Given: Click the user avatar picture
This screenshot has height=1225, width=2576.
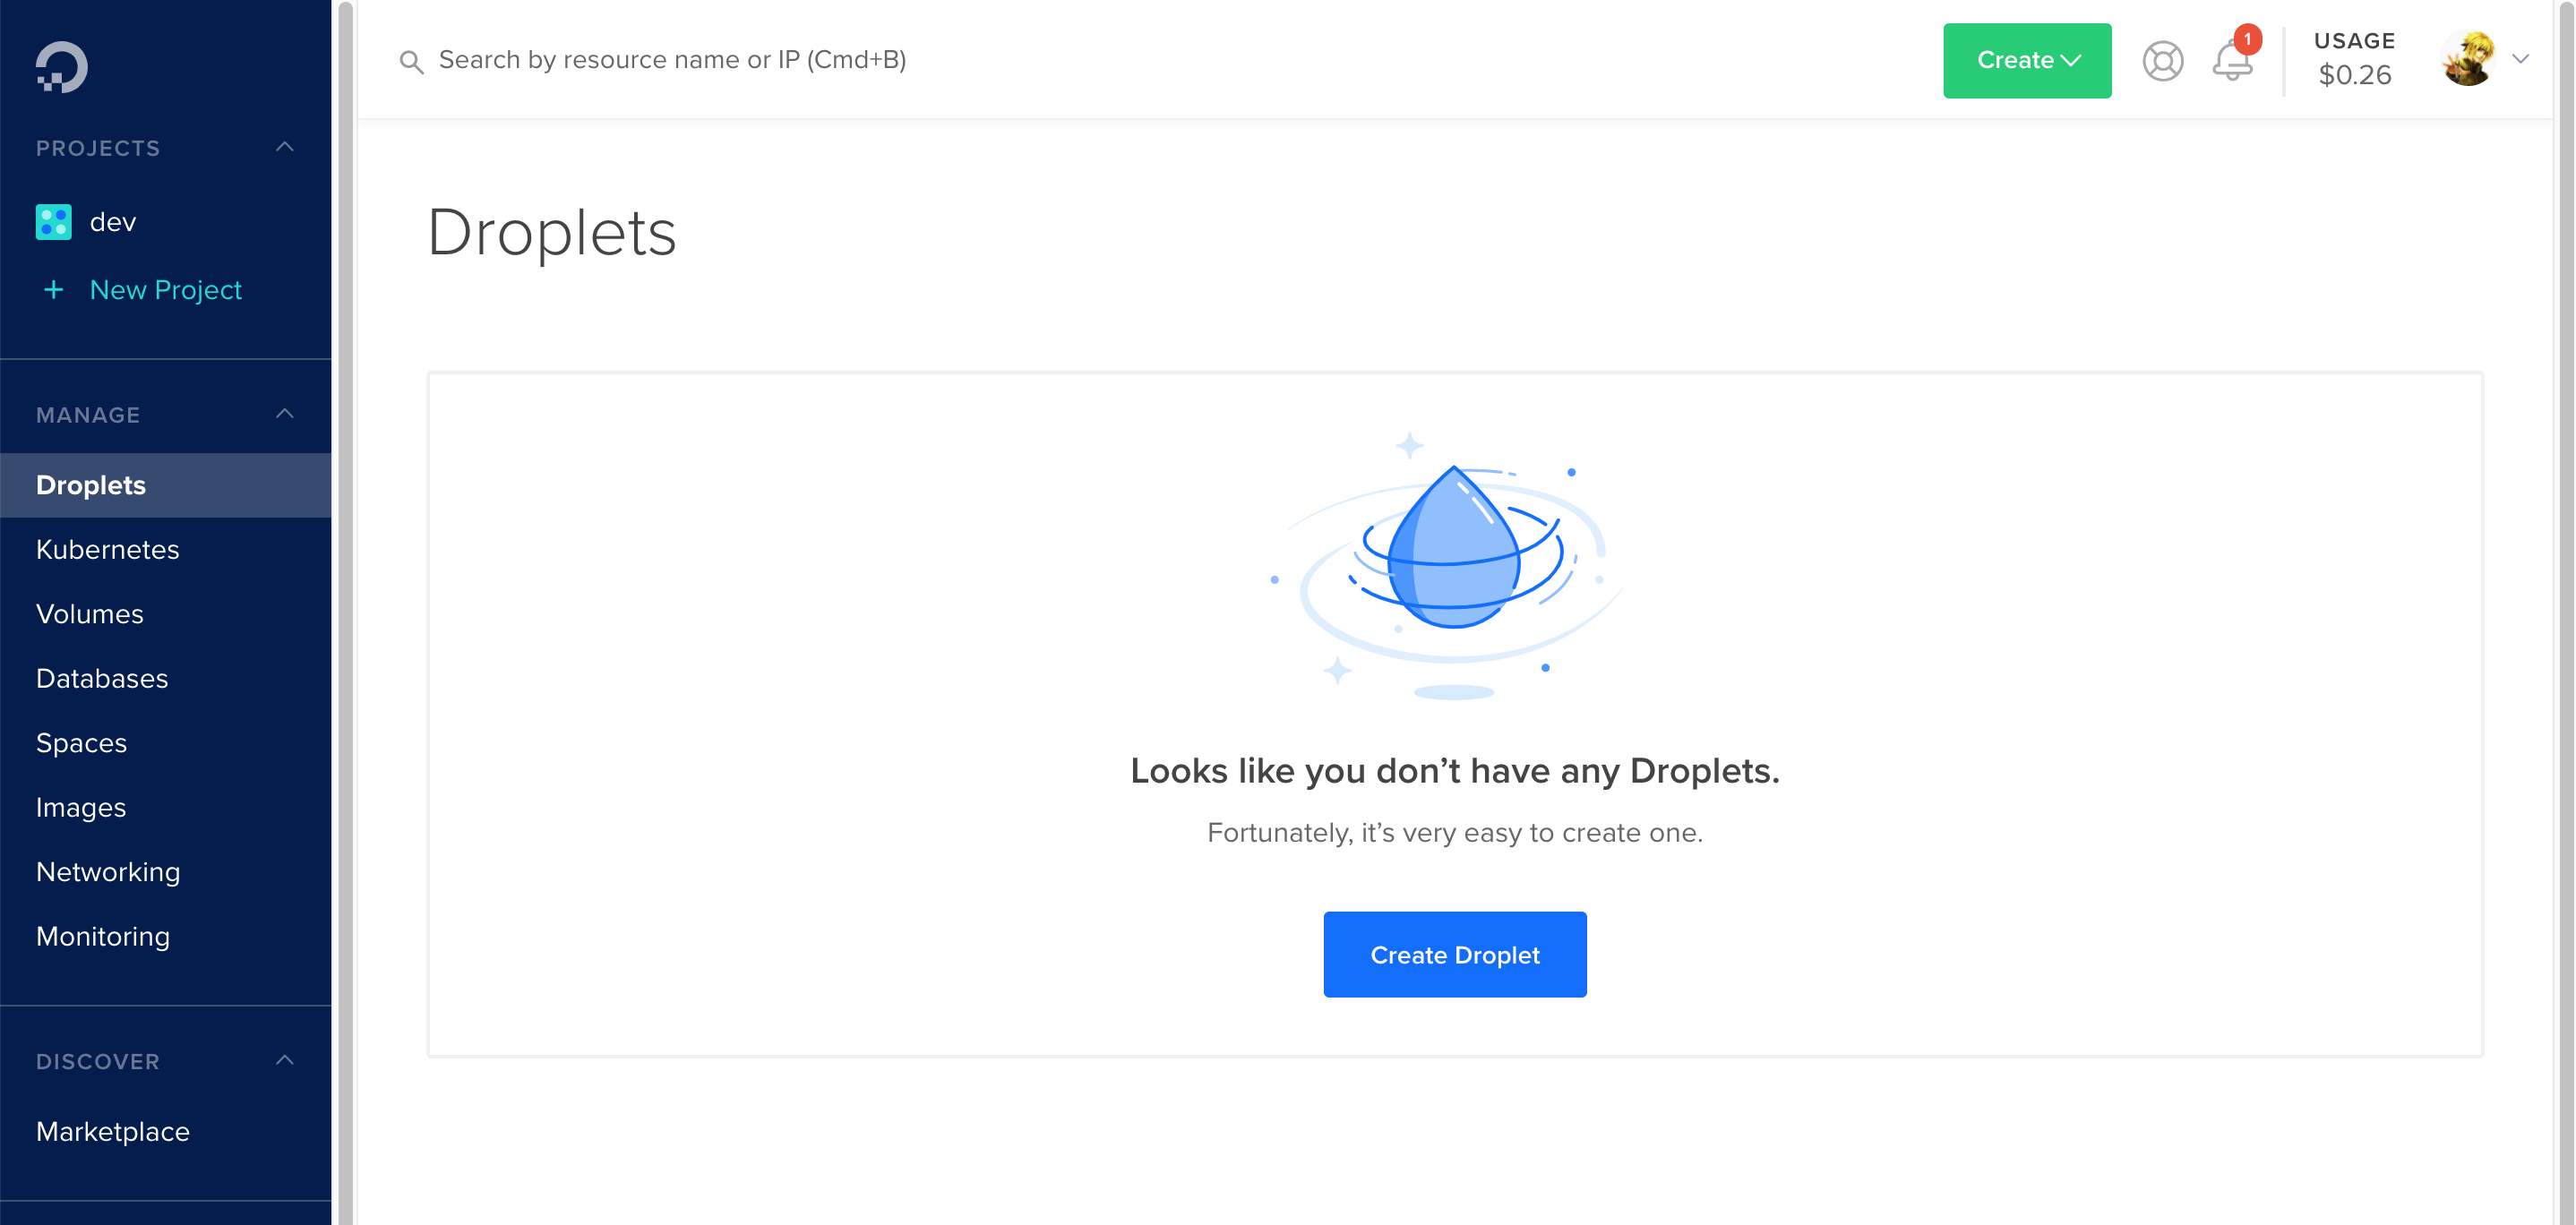Looking at the screenshot, I should pos(2468,59).
